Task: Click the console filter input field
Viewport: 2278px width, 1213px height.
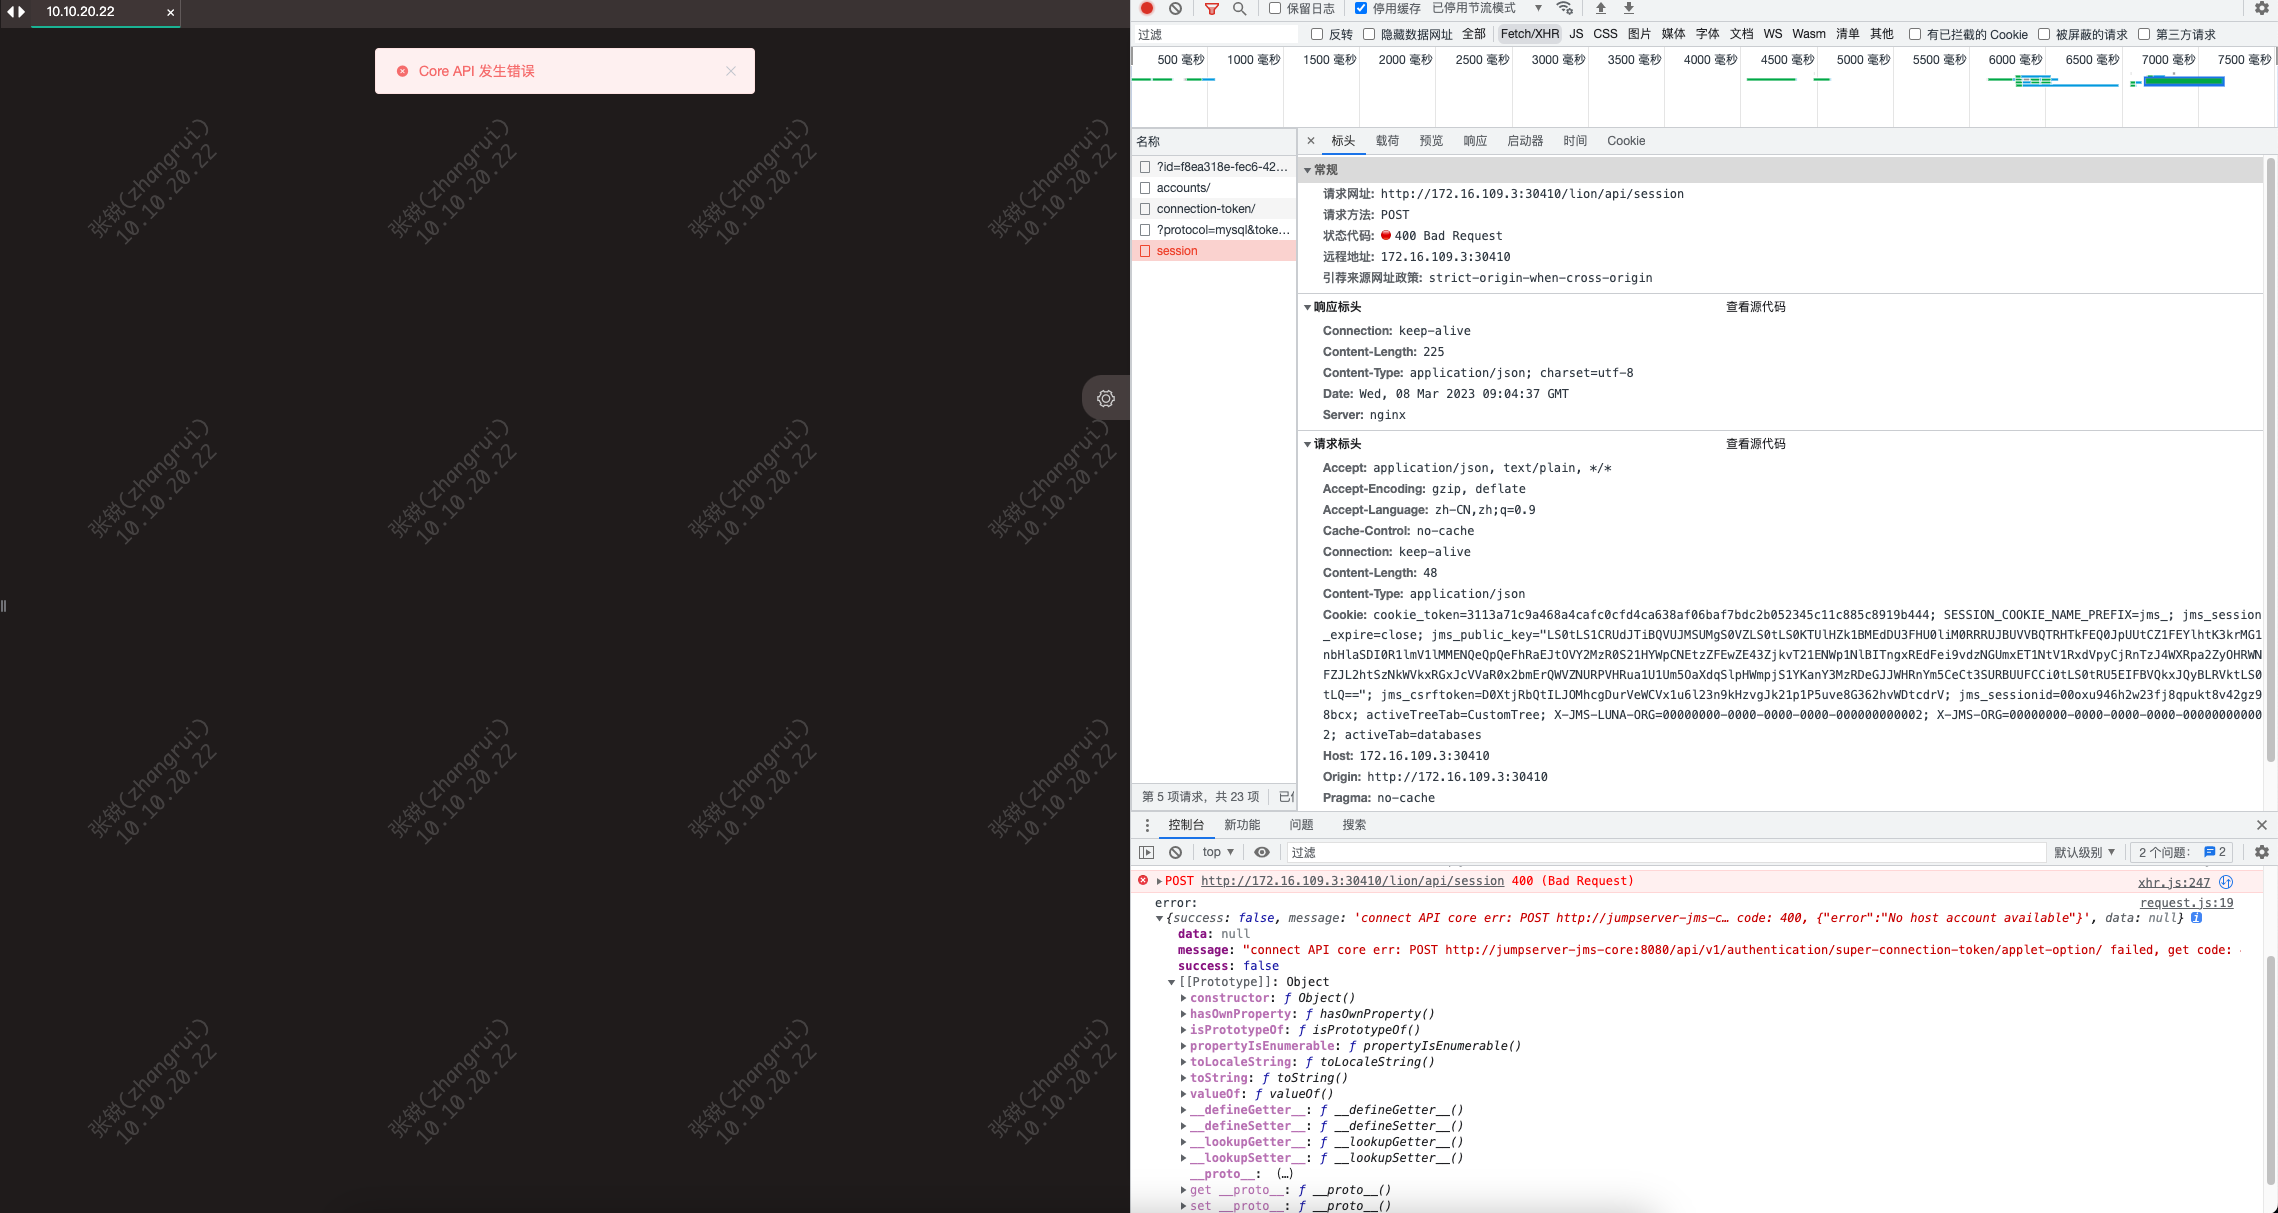Action: (x=1500, y=851)
